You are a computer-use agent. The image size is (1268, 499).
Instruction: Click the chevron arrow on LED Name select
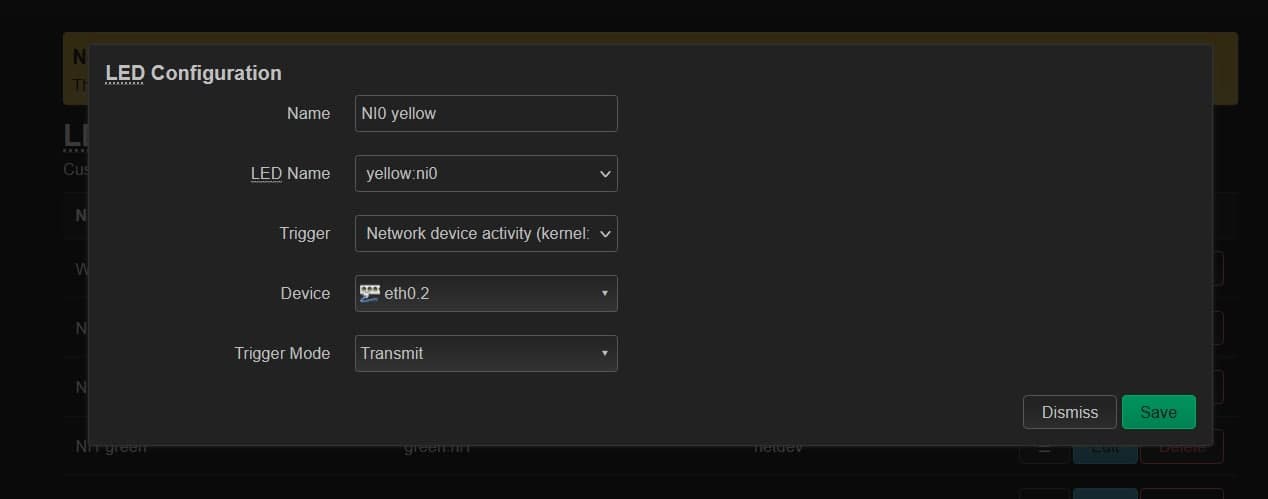(x=604, y=174)
